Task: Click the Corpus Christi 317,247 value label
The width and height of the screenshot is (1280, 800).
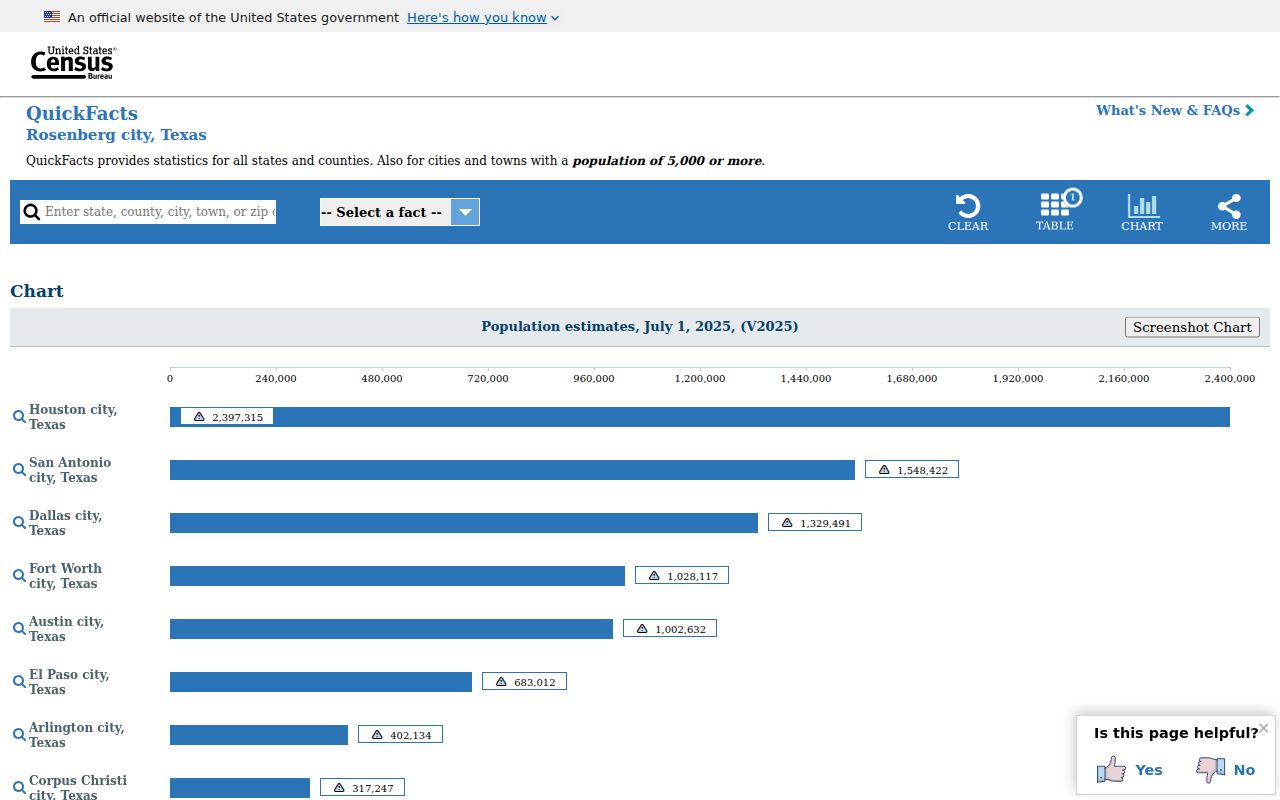Action: click(x=362, y=788)
